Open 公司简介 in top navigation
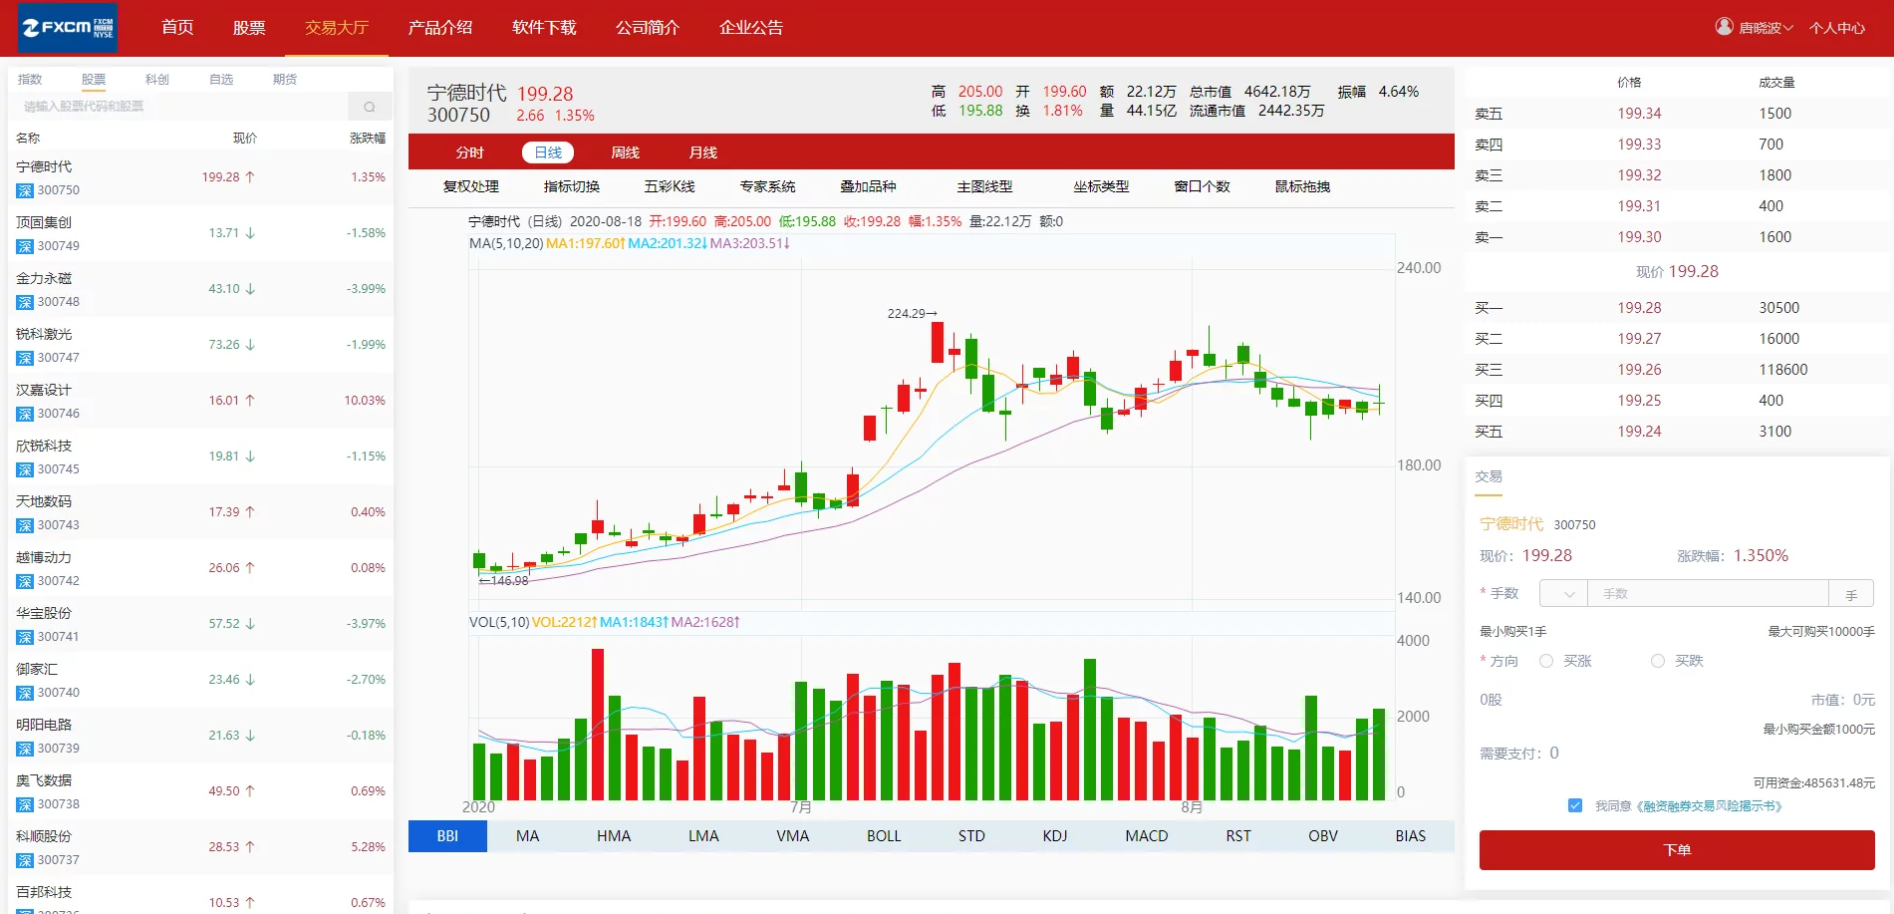The image size is (1894, 914). tap(647, 28)
